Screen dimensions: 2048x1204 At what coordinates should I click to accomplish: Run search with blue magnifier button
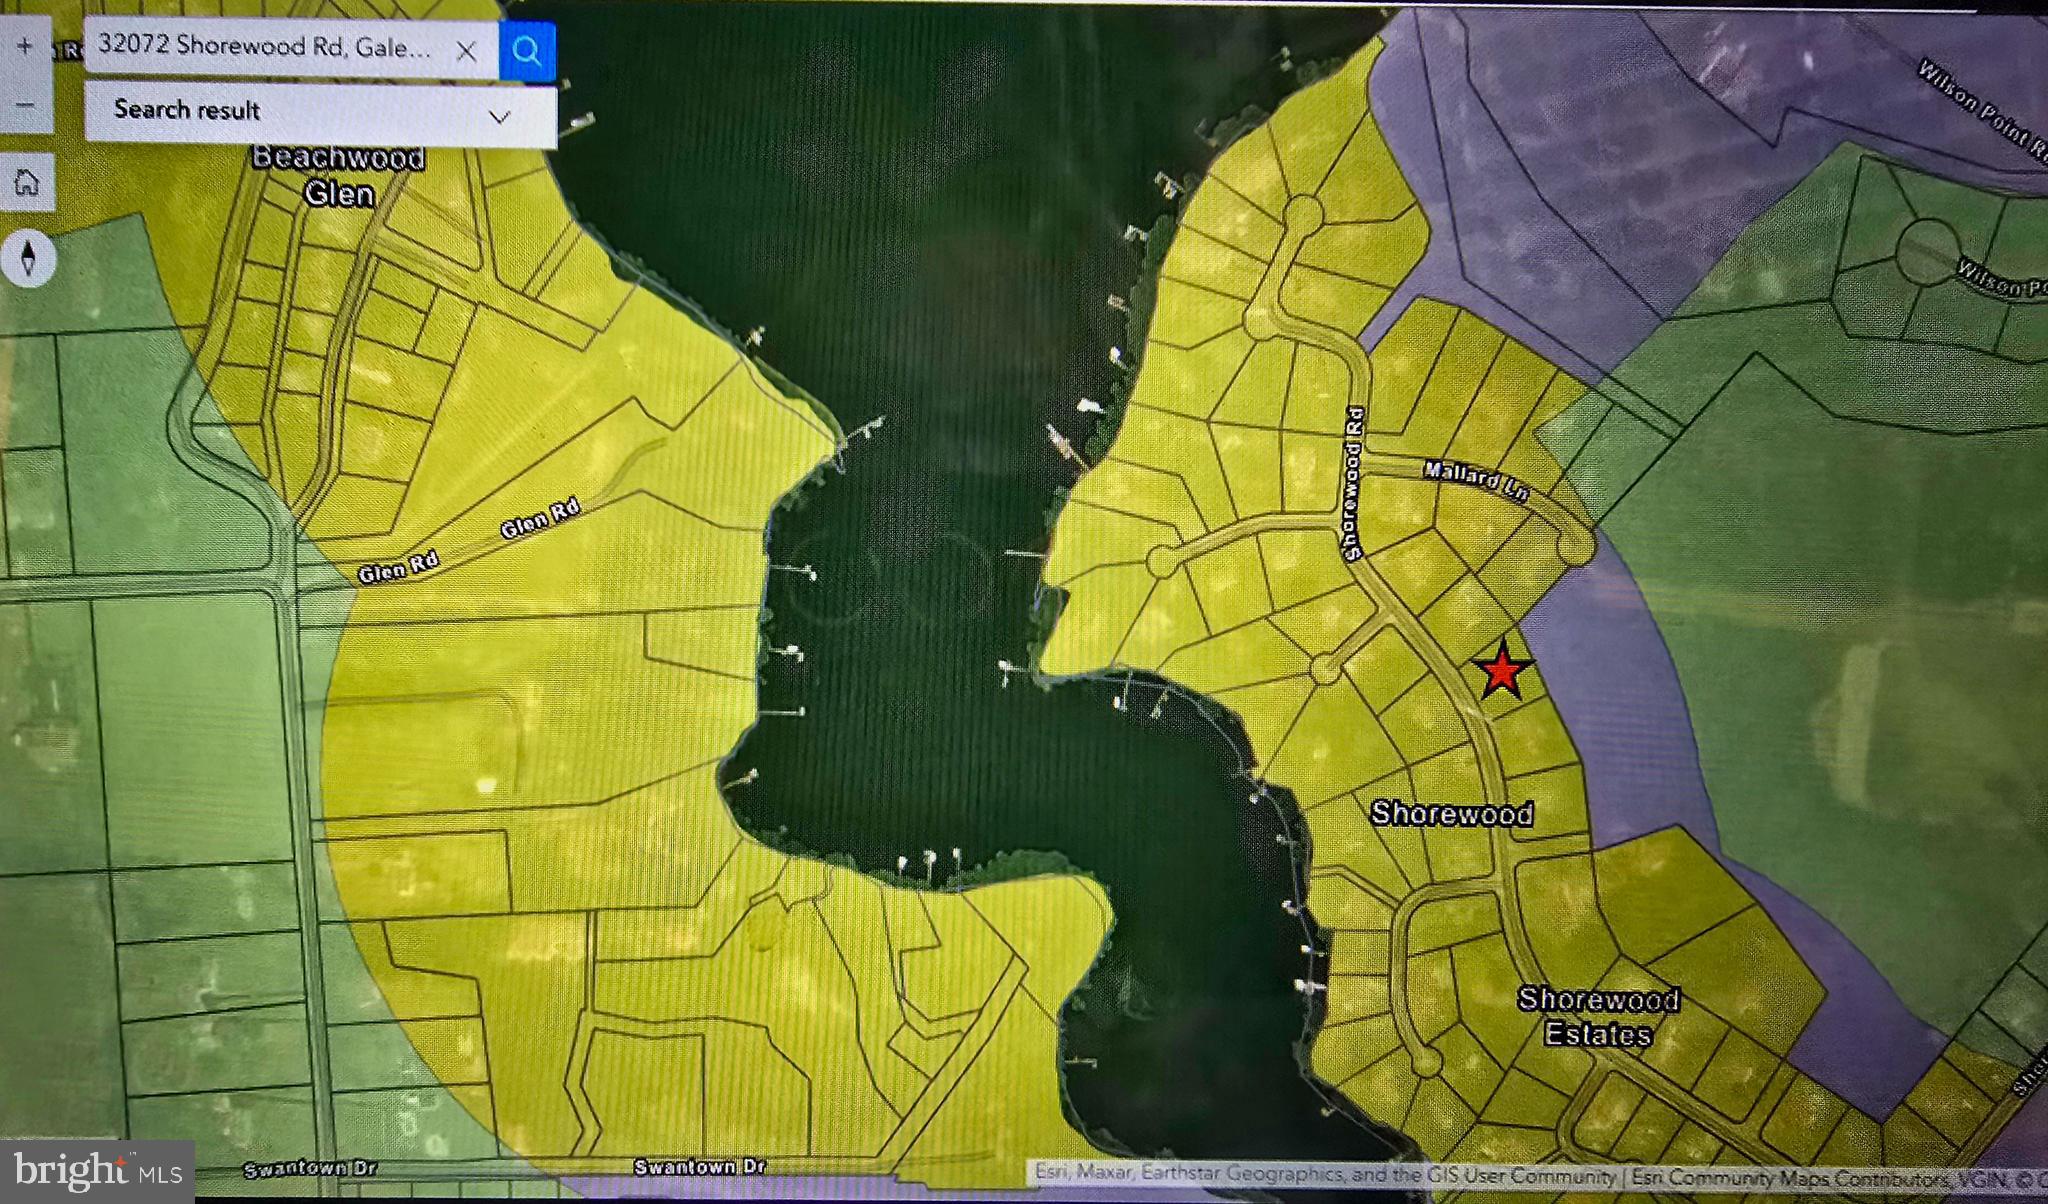click(527, 50)
